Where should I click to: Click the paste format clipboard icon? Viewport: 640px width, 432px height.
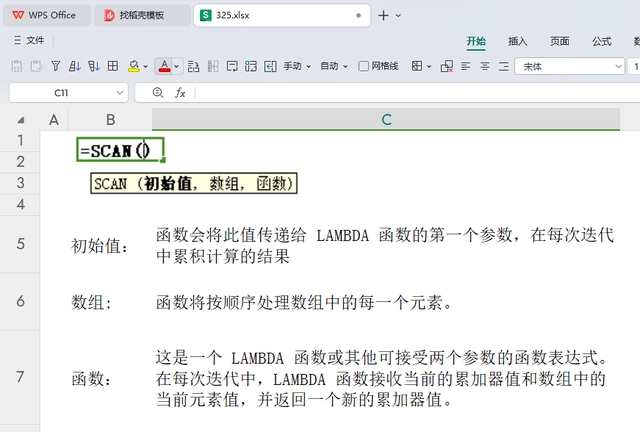[x=36, y=66]
